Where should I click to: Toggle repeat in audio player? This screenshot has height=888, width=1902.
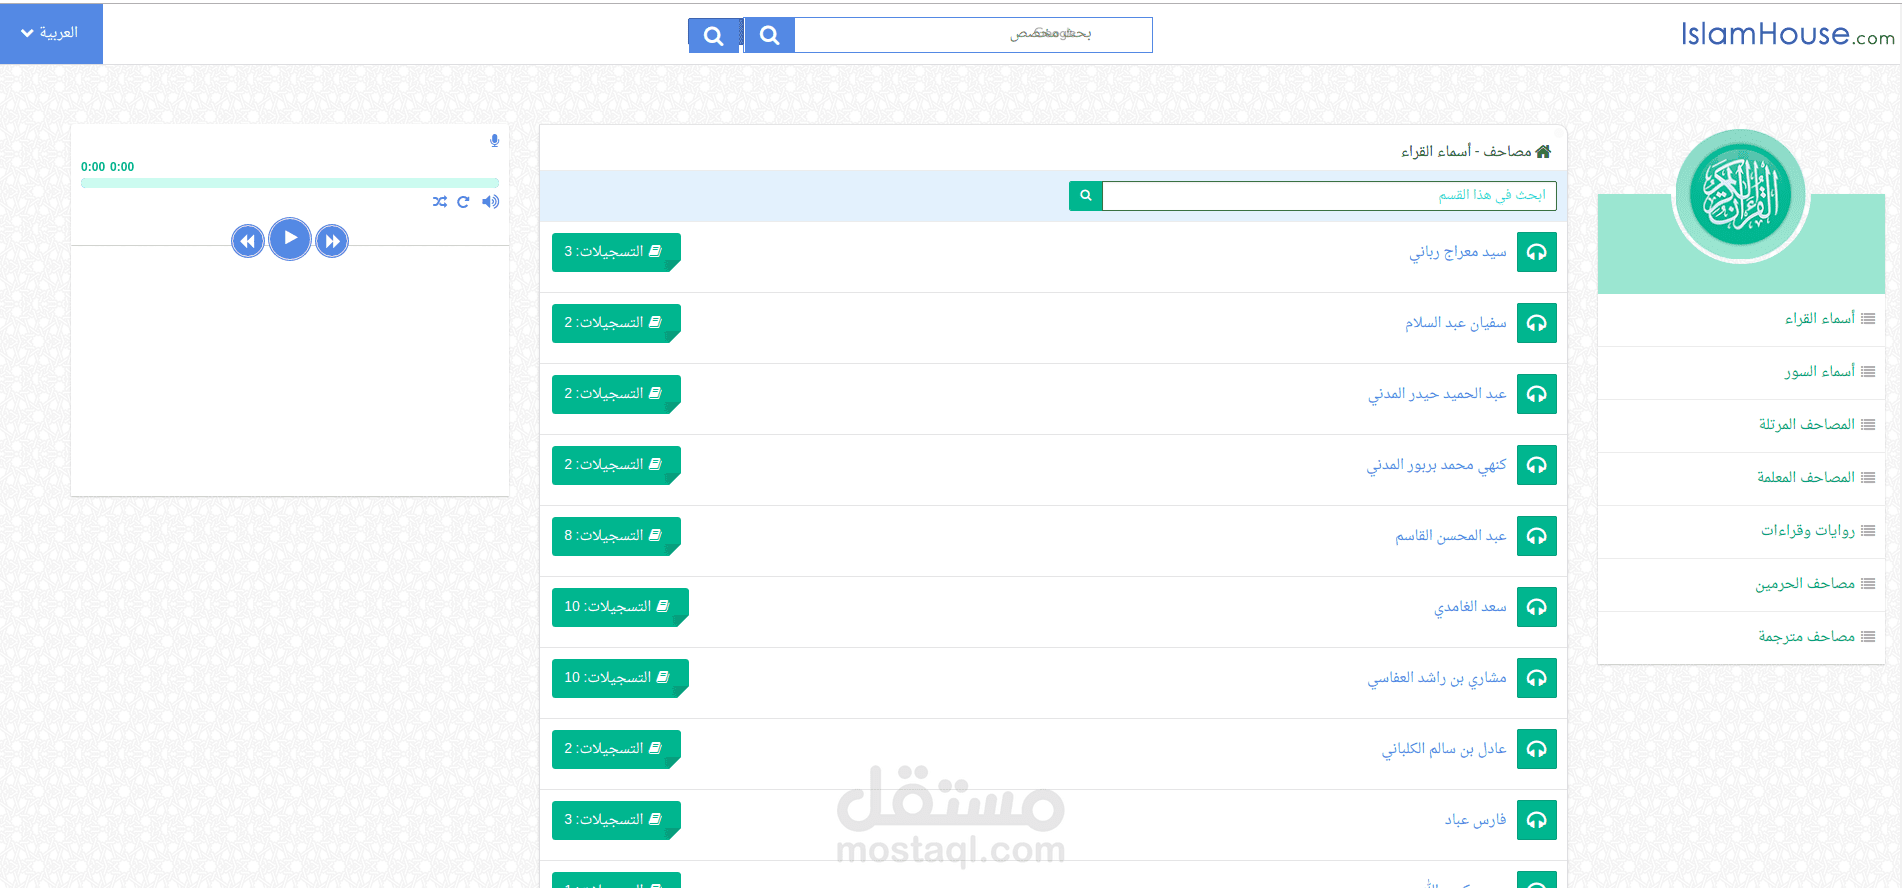(x=463, y=202)
